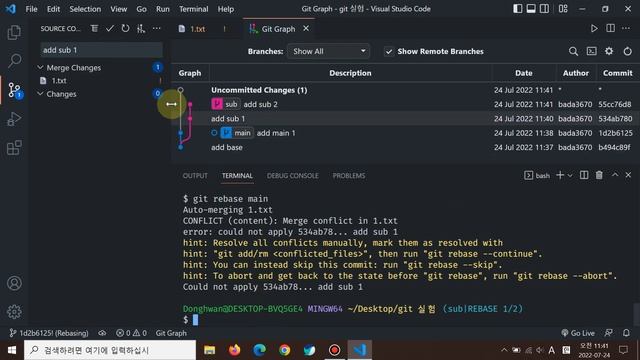Open the new terminal profile dropdown arrow

(570, 176)
